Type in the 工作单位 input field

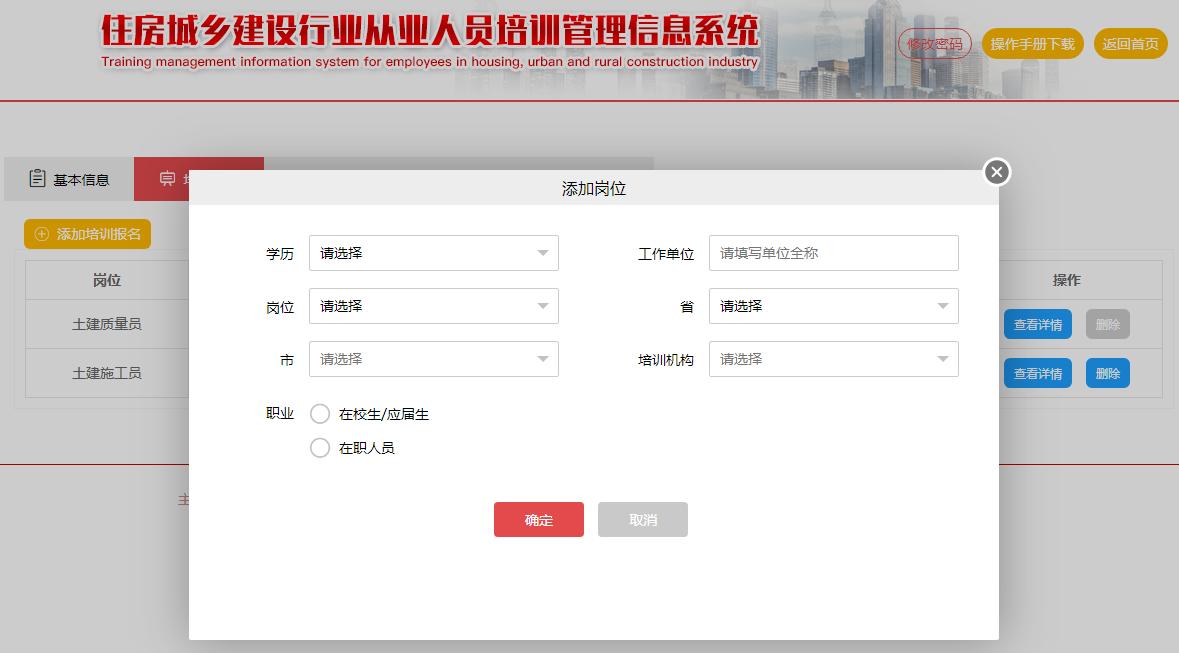point(833,253)
